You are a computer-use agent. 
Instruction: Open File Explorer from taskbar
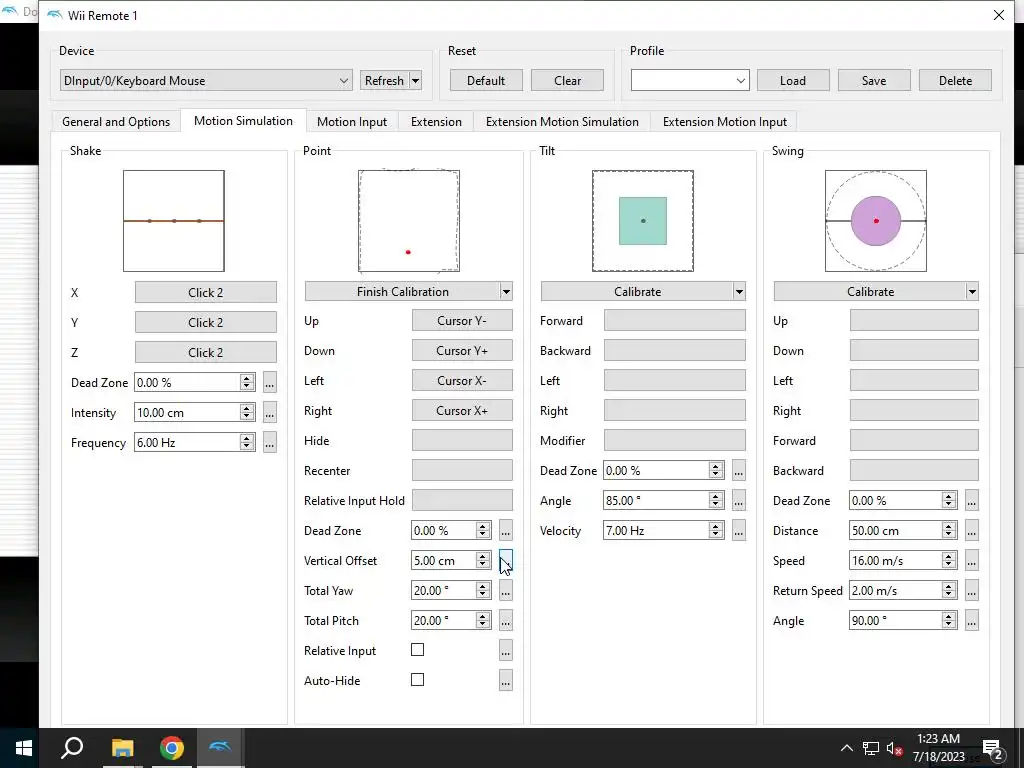122,748
